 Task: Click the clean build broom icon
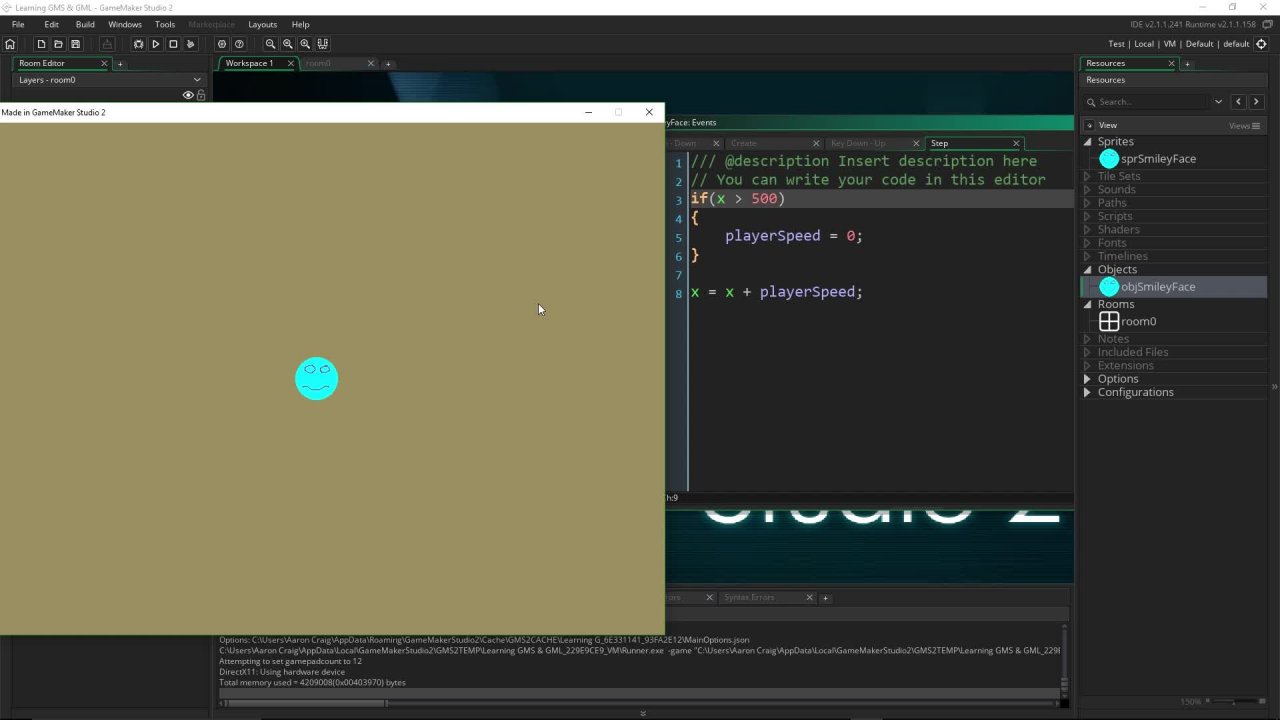(190, 44)
